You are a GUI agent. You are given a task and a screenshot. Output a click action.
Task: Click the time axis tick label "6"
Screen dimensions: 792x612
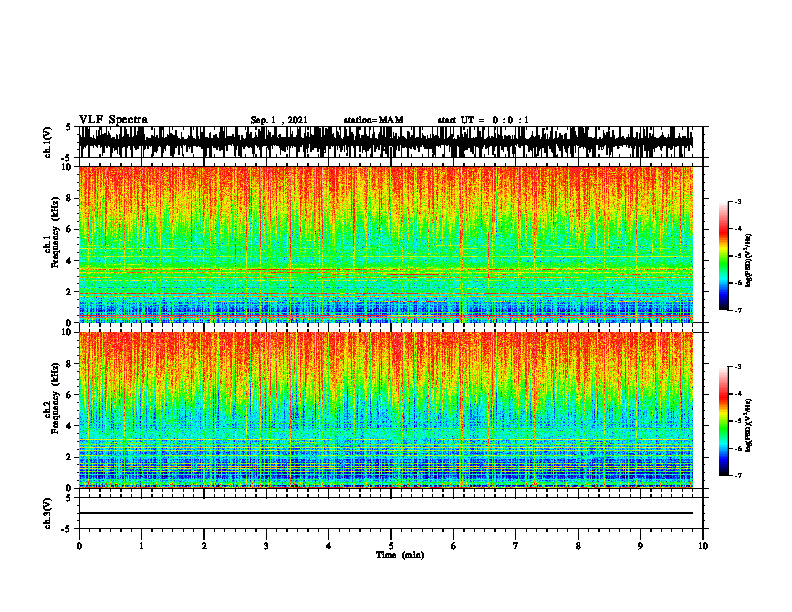(x=454, y=546)
